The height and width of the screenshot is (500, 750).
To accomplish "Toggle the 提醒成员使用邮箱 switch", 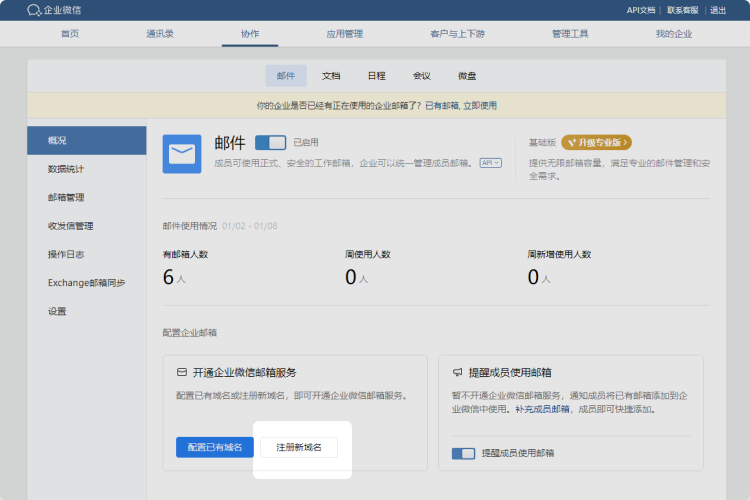I will 463,454.
